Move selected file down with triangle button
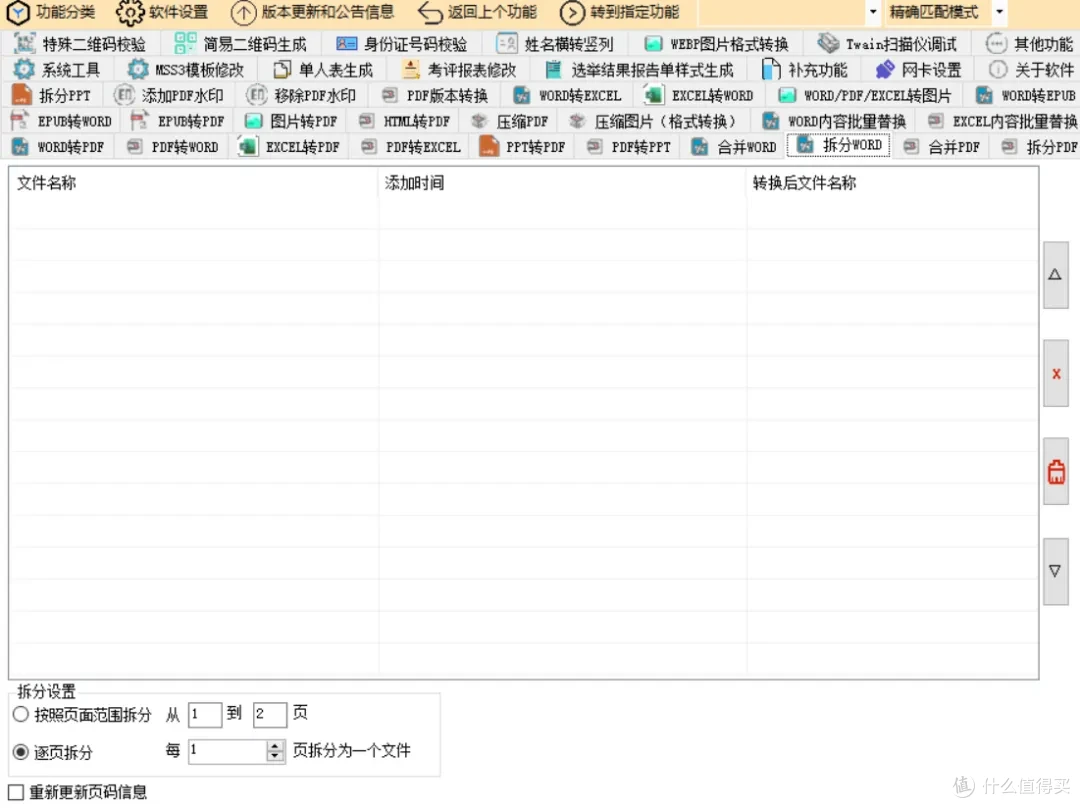 point(1055,571)
